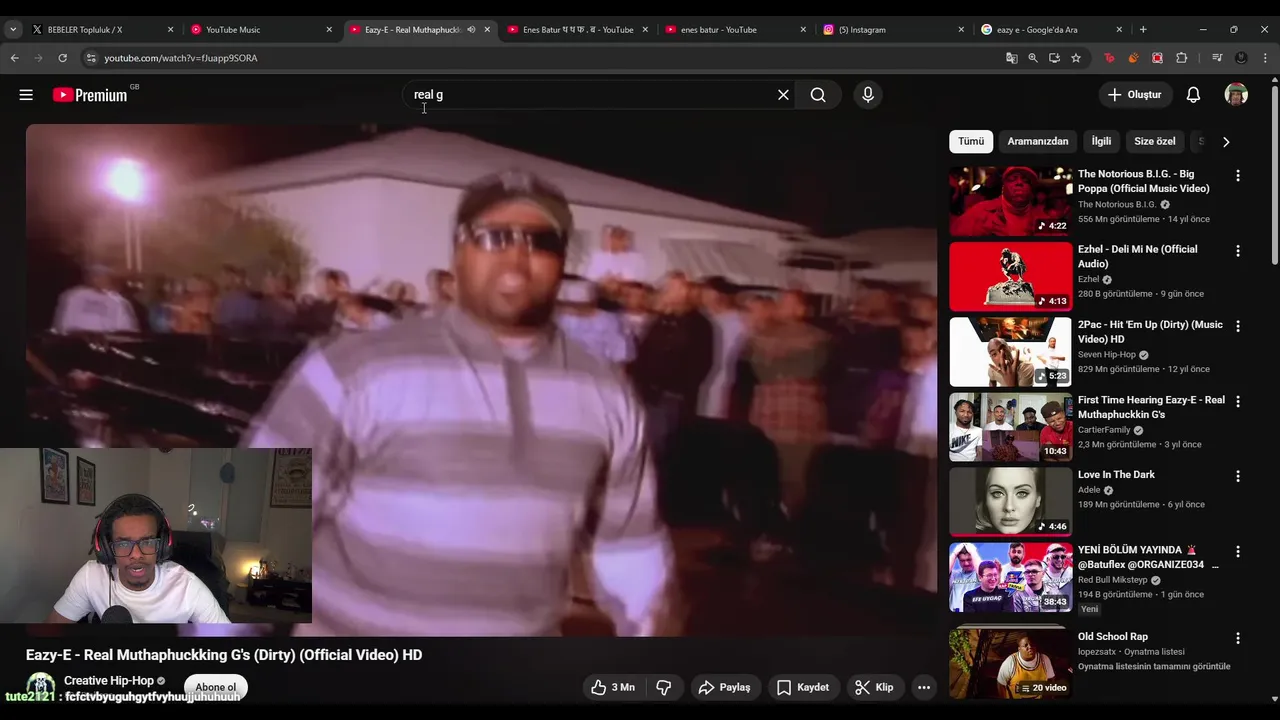The image size is (1280, 720).
Task: Open Creative Hip-Hop channel link
Action: tap(108, 681)
